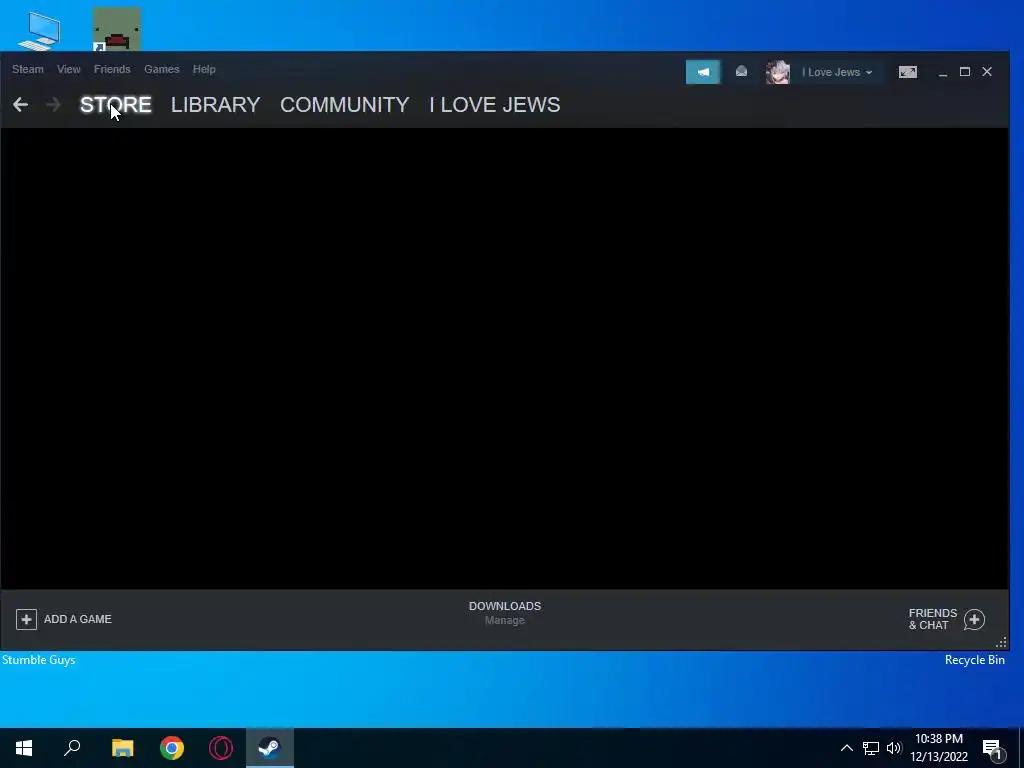1024x768 pixels.
Task: Switch to the COMMUNITY tab
Action: tap(344, 104)
